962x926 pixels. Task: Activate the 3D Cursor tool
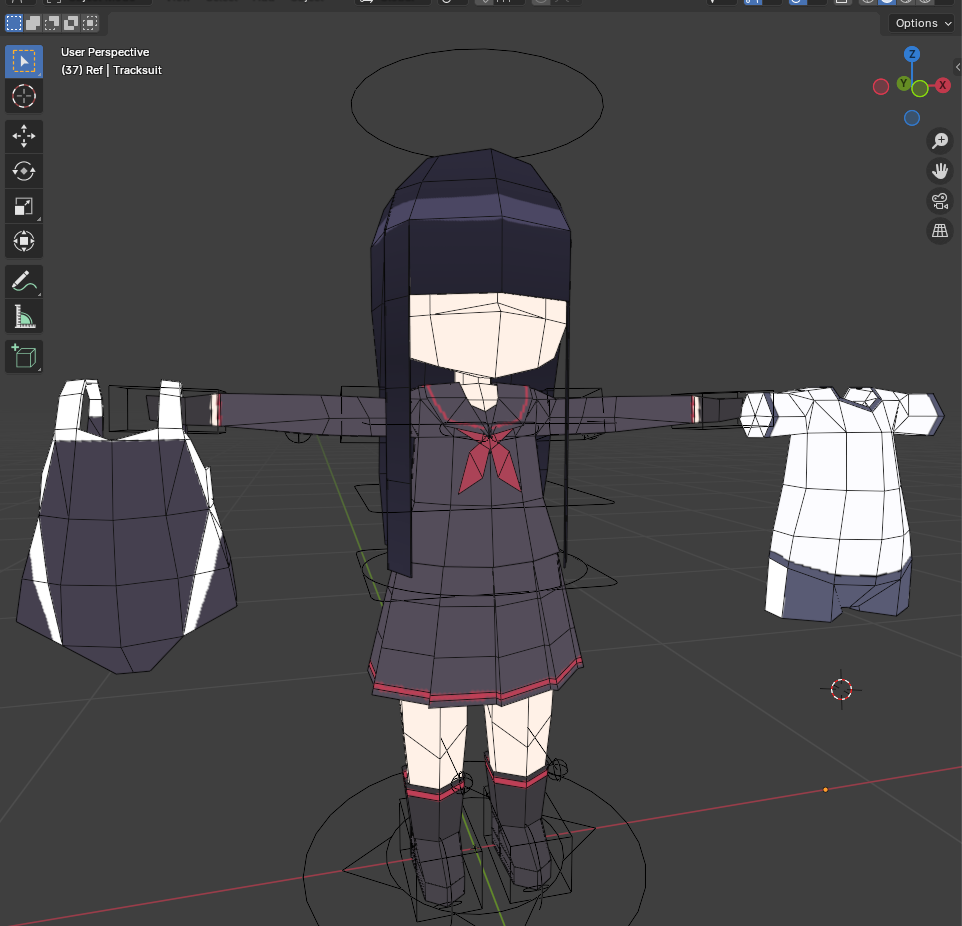tap(24, 96)
